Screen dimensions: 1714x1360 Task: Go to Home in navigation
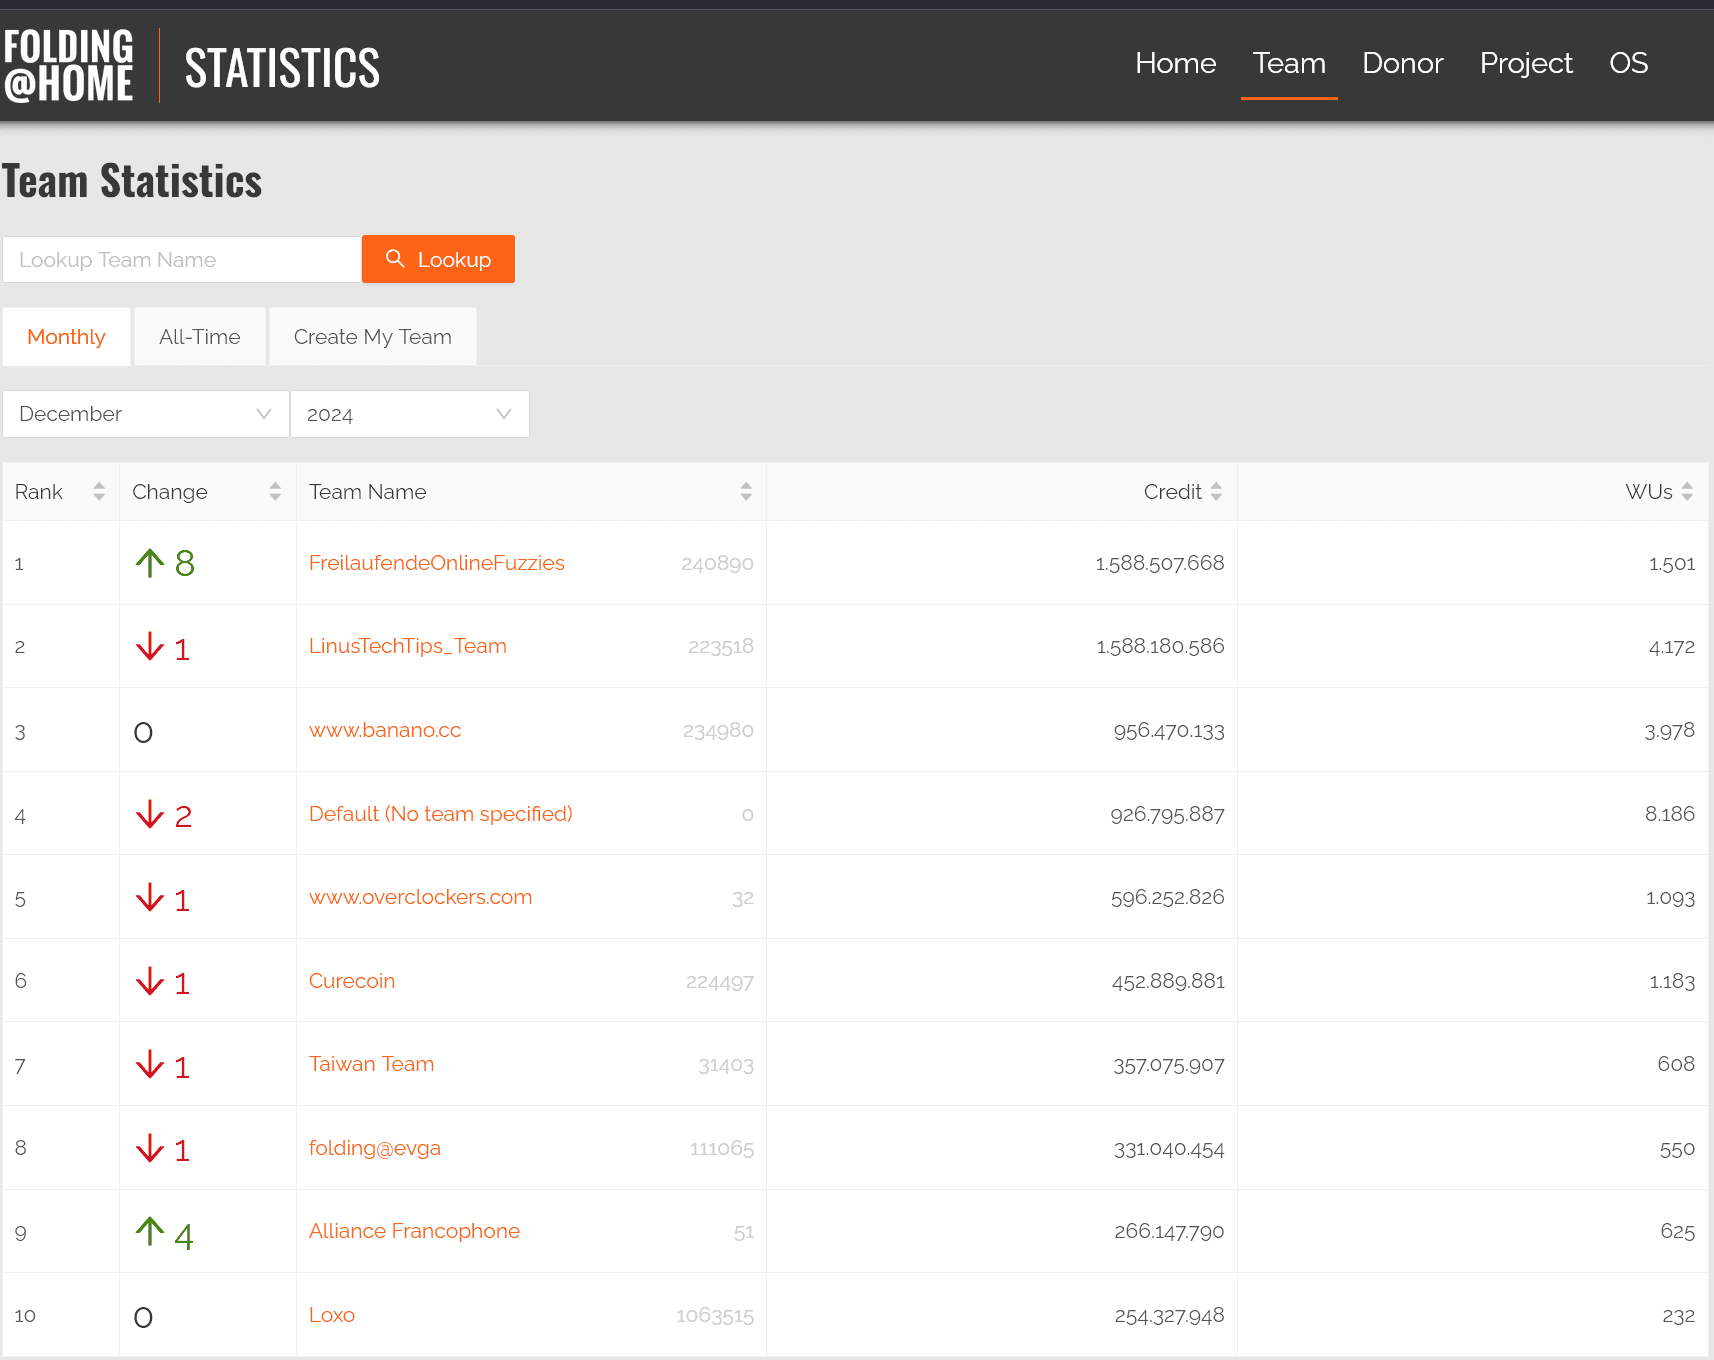pyautogui.click(x=1176, y=63)
